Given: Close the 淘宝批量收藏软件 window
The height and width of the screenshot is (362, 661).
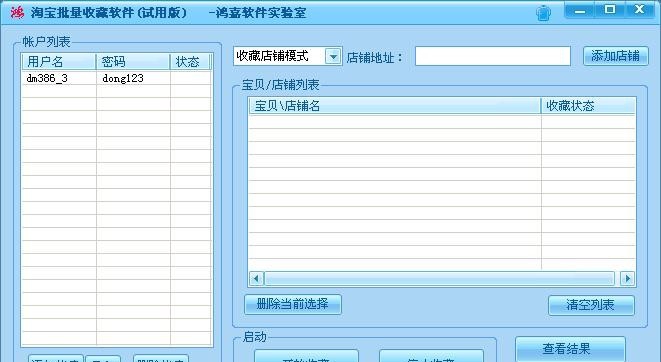Looking at the screenshot, I should pos(640,10).
